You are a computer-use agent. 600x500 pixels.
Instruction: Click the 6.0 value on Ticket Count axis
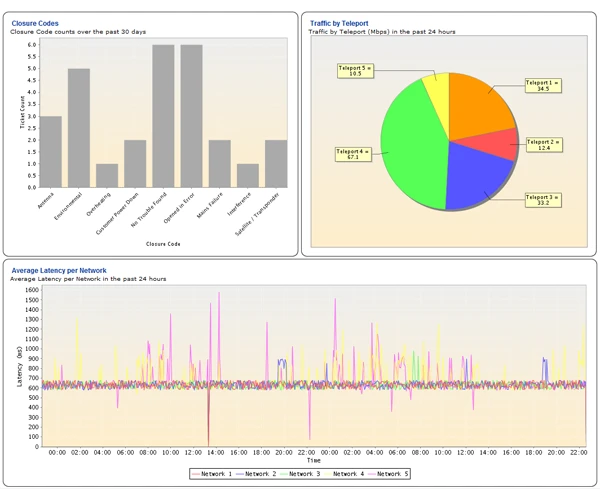pyautogui.click(x=32, y=45)
